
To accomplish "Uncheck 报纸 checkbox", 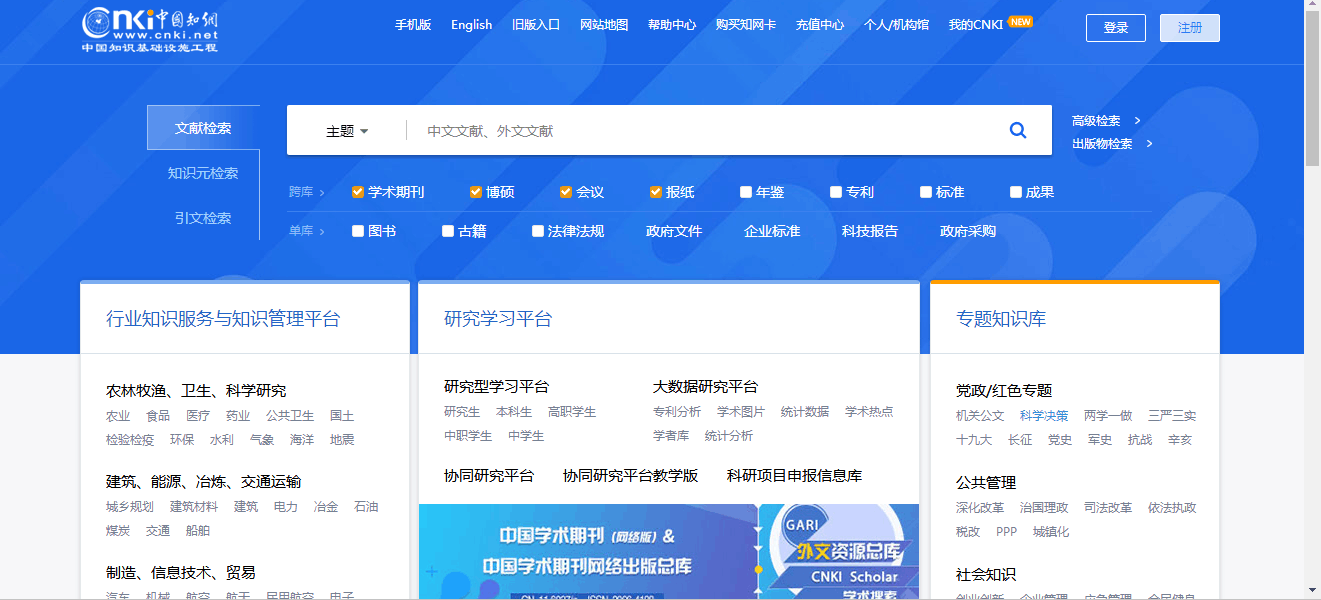I will pyautogui.click(x=656, y=192).
